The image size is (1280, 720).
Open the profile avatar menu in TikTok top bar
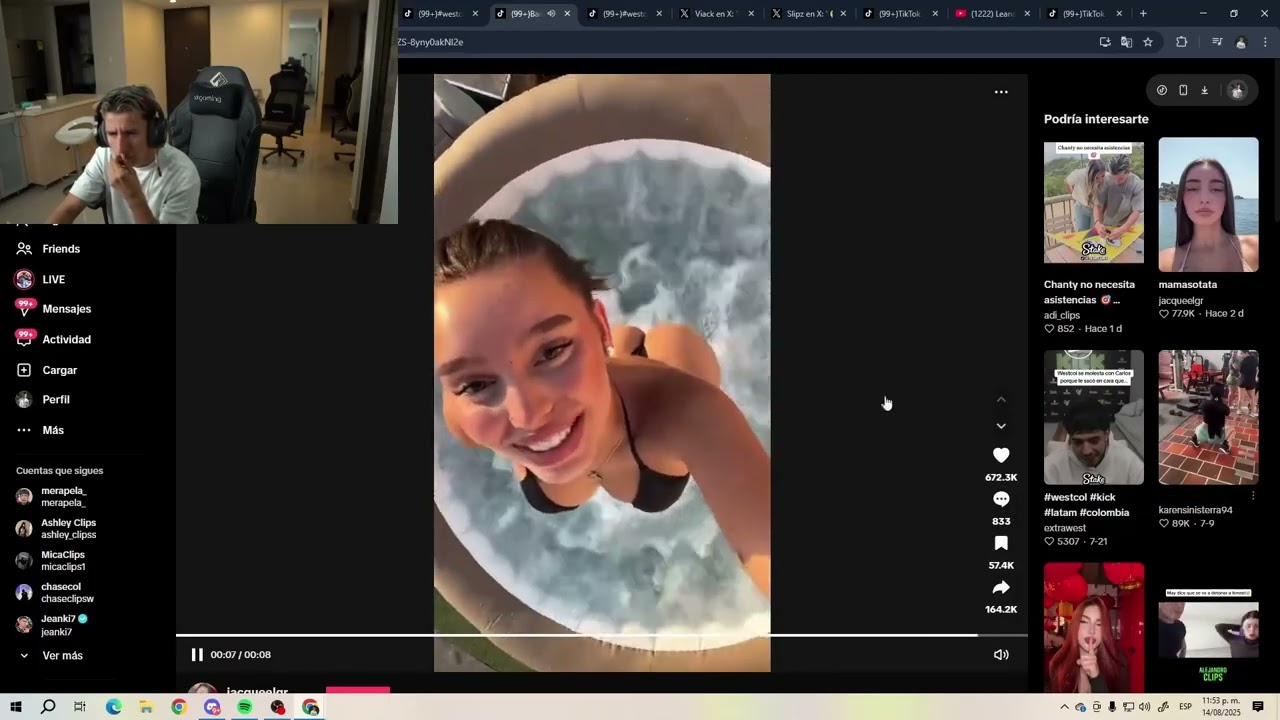pos(1237,90)
